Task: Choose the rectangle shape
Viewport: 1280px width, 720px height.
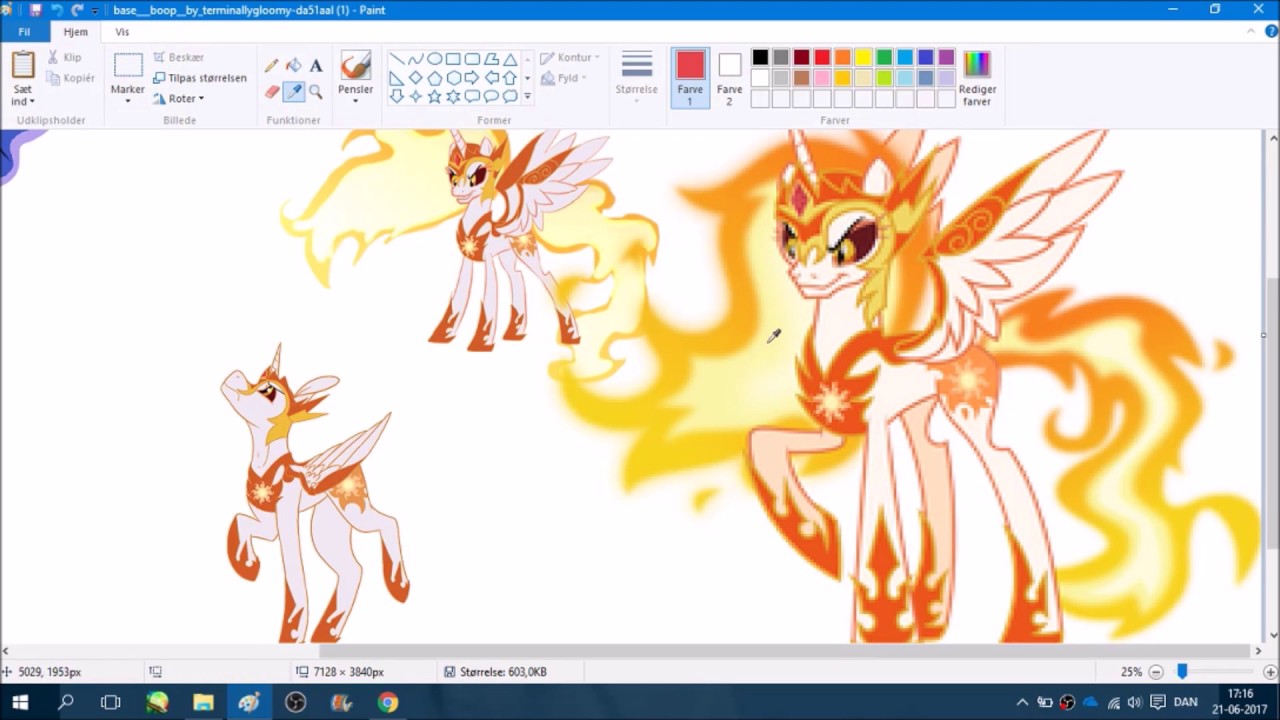Action: coord(453,59)
